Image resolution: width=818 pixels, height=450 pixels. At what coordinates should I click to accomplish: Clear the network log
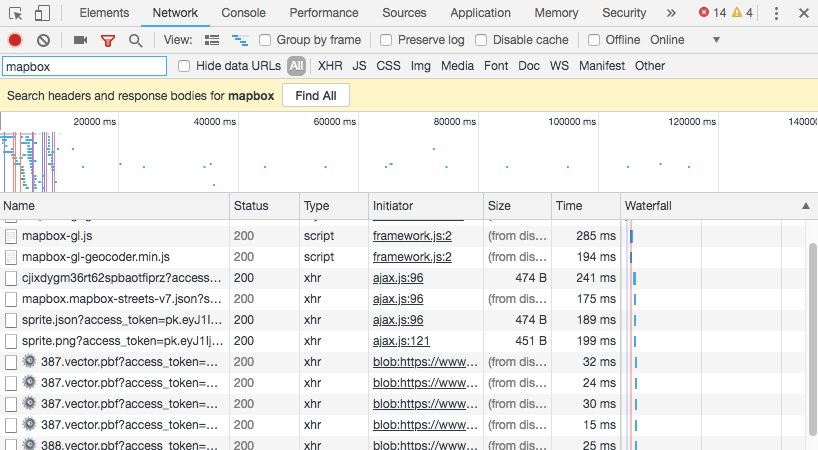[43, 40]
